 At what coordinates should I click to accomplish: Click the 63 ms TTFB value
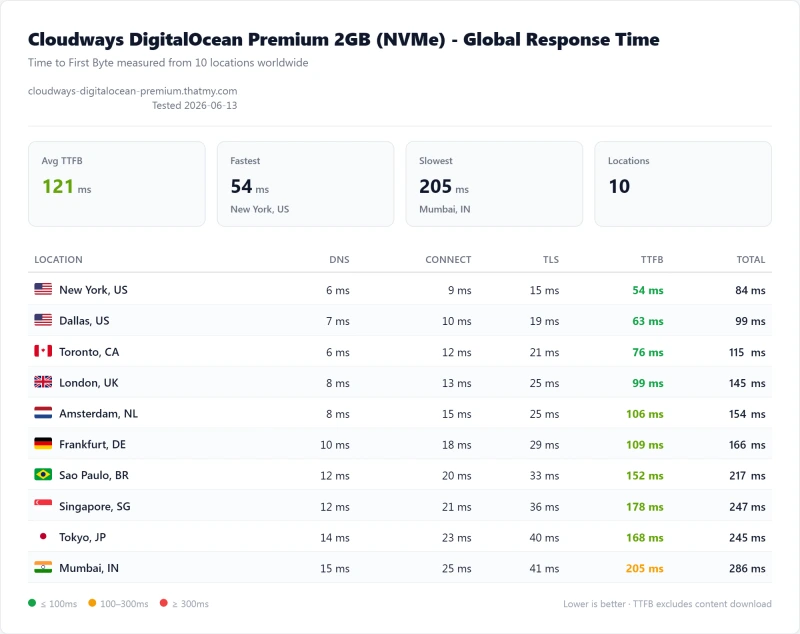648,321
